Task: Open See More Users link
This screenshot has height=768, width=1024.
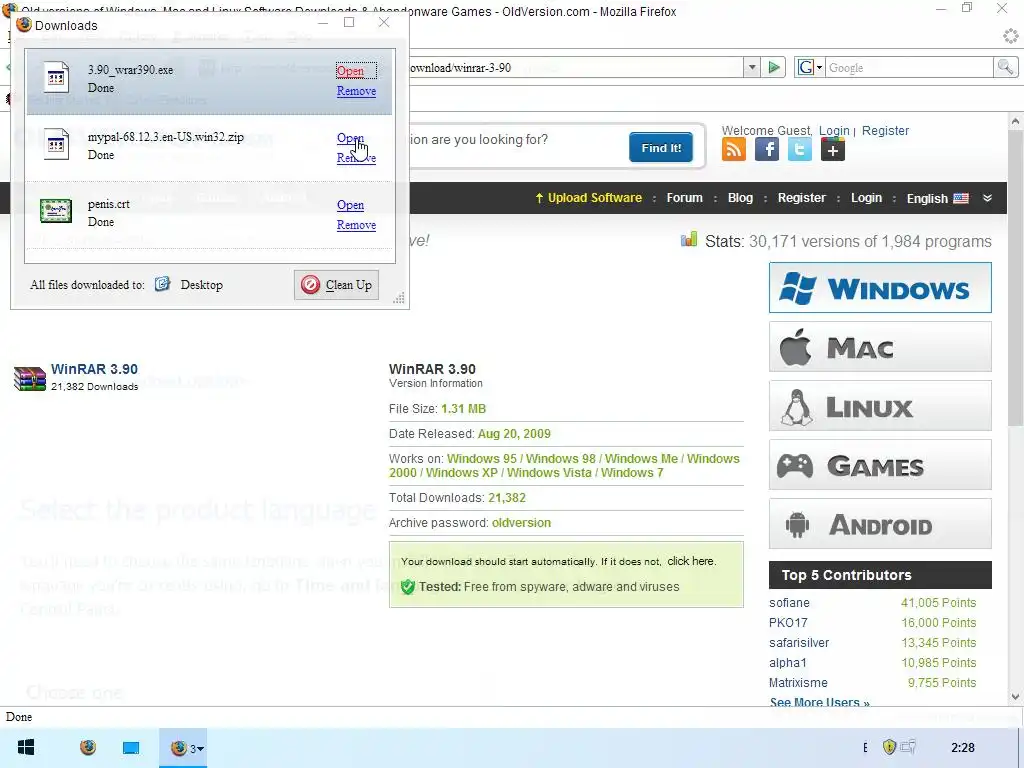Action: [x=819, y=703]
